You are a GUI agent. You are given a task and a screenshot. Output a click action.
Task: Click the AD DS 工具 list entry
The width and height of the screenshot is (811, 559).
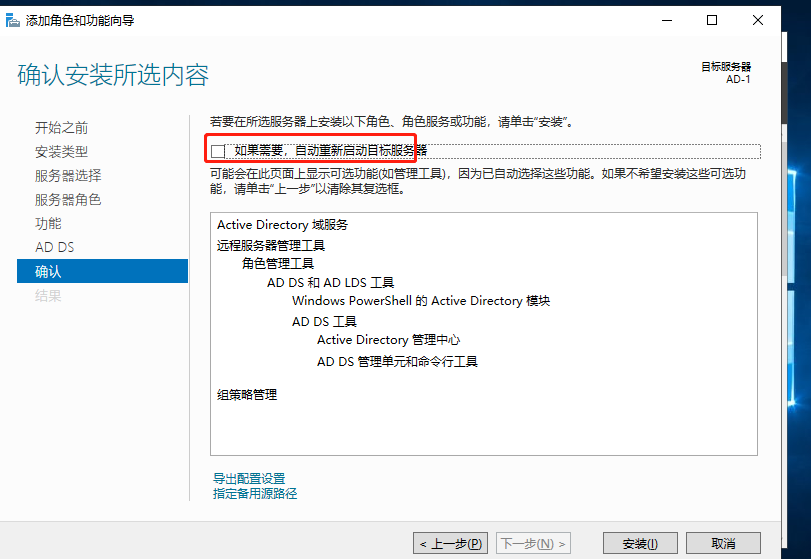pos(324,322)
